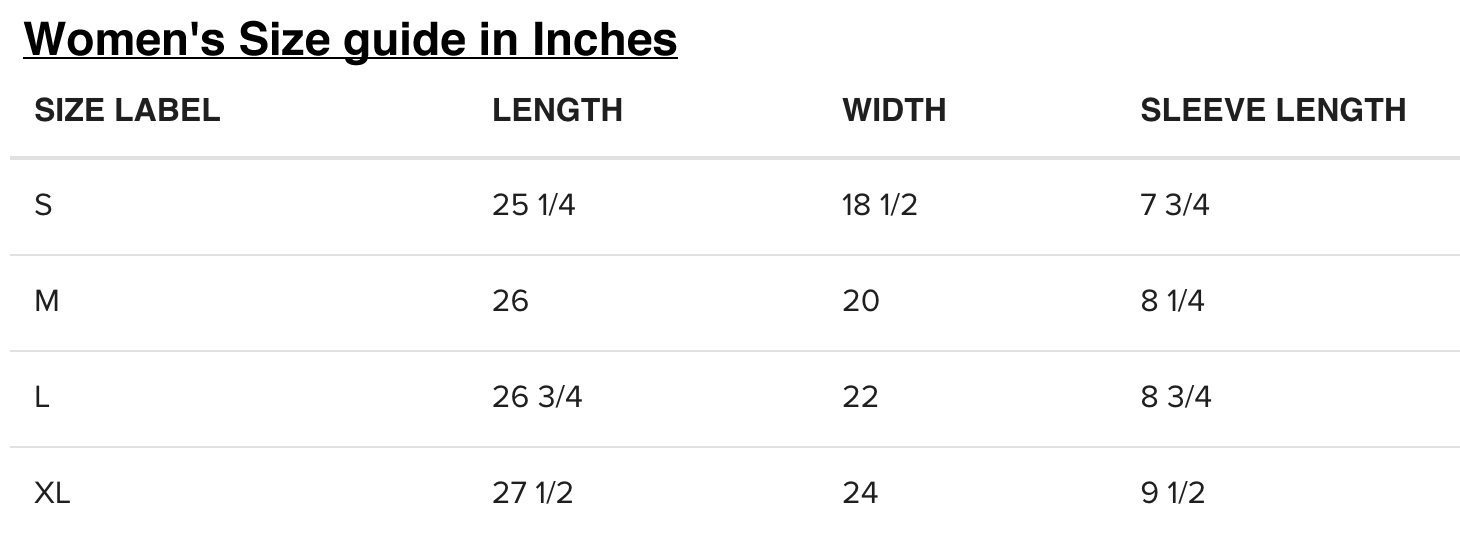Click the 7 3/4 sleeve length value
Screen dimensions: 1460x536
point(1175,205)
